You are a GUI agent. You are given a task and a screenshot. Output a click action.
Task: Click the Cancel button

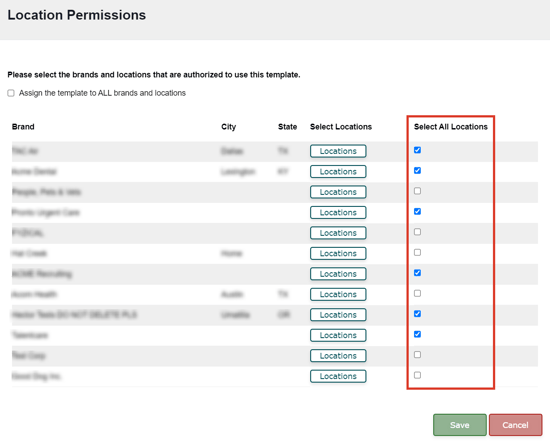coord(515,425)
